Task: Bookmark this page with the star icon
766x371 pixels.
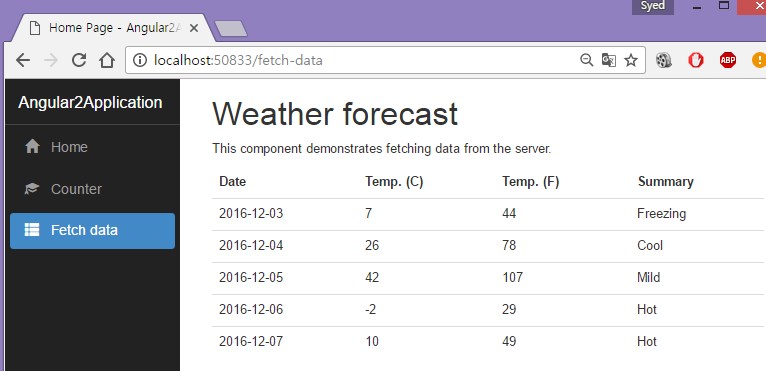Action: pos(631,60)
